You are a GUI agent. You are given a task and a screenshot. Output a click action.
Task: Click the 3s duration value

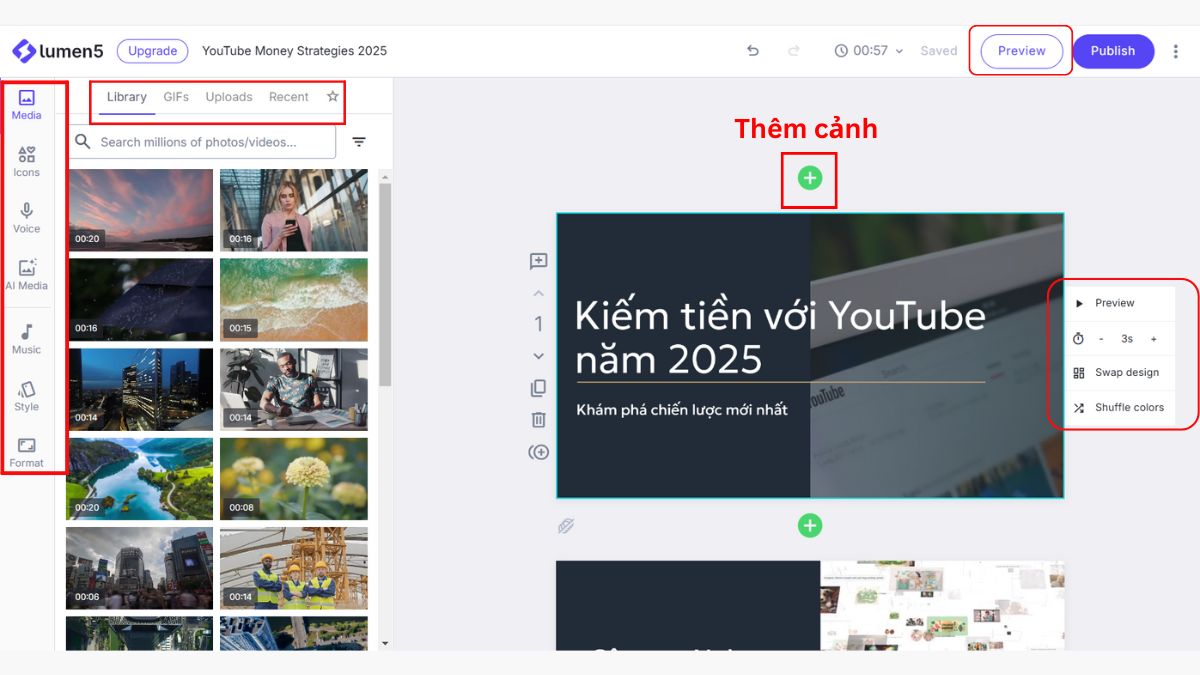tap(1127, 339)
